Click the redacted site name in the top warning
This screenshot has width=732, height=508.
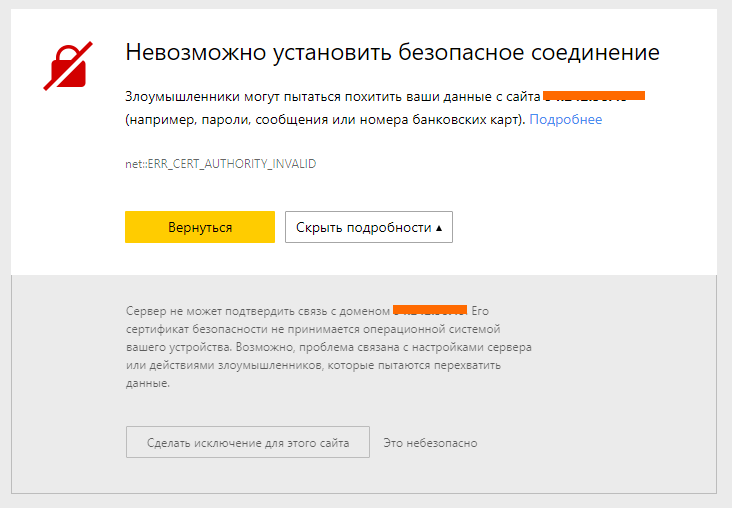coord(594,97)
